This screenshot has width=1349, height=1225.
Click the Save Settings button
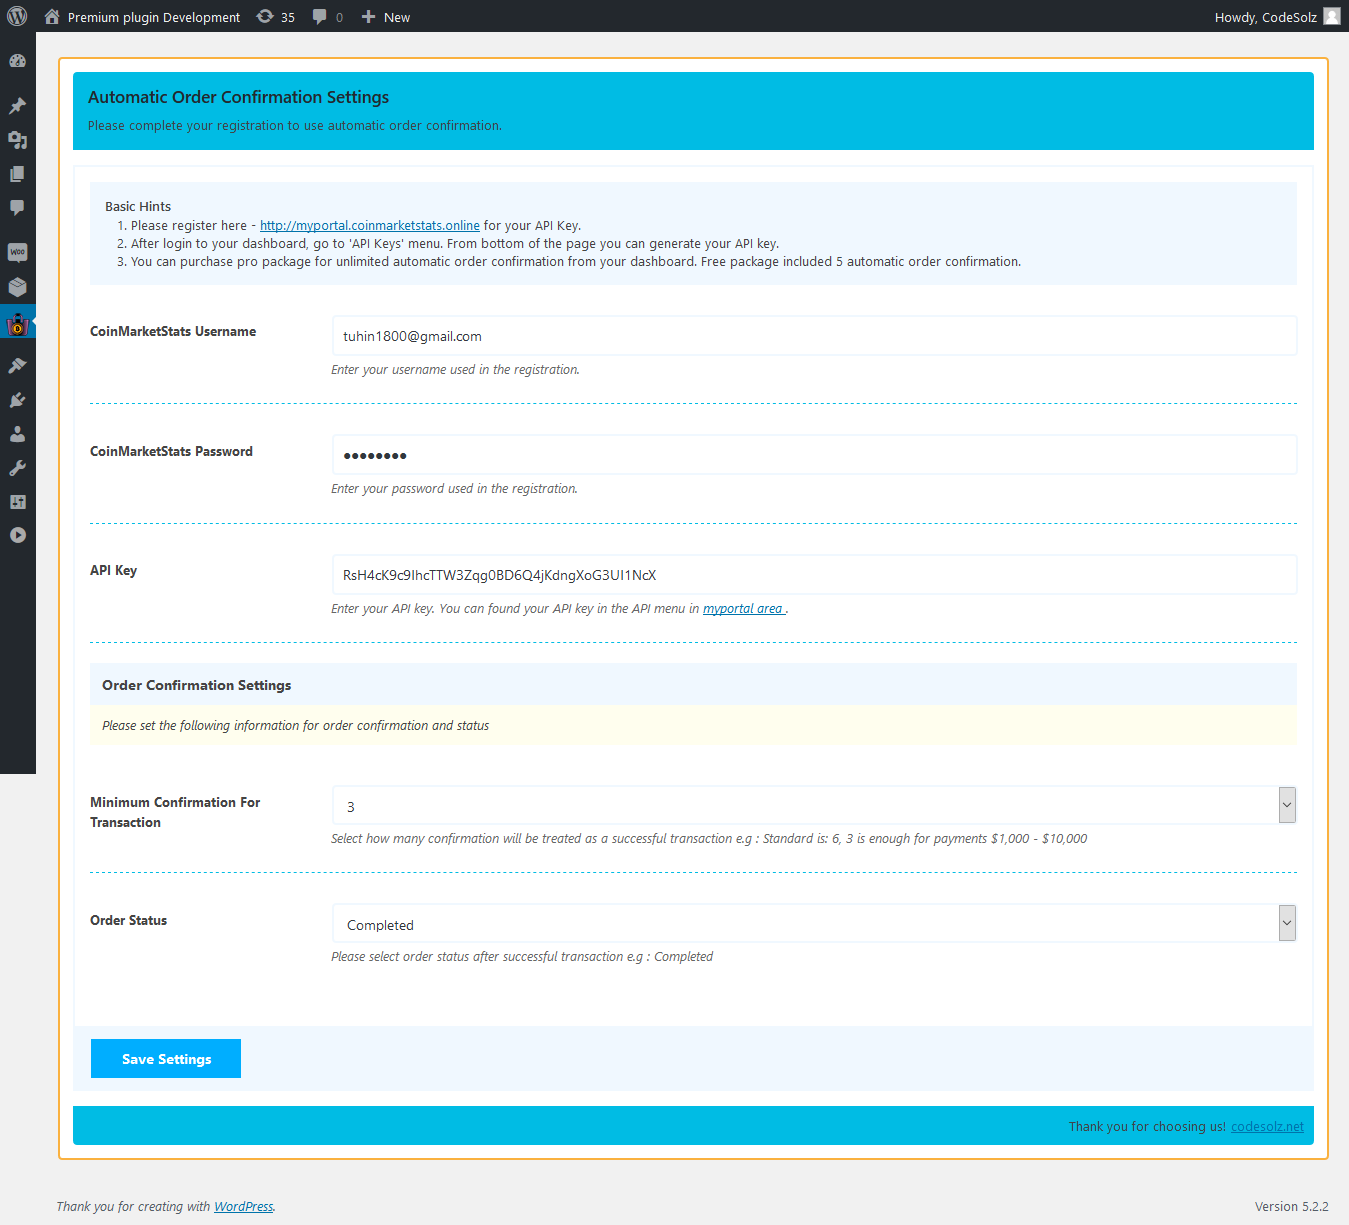(166, 1059)
